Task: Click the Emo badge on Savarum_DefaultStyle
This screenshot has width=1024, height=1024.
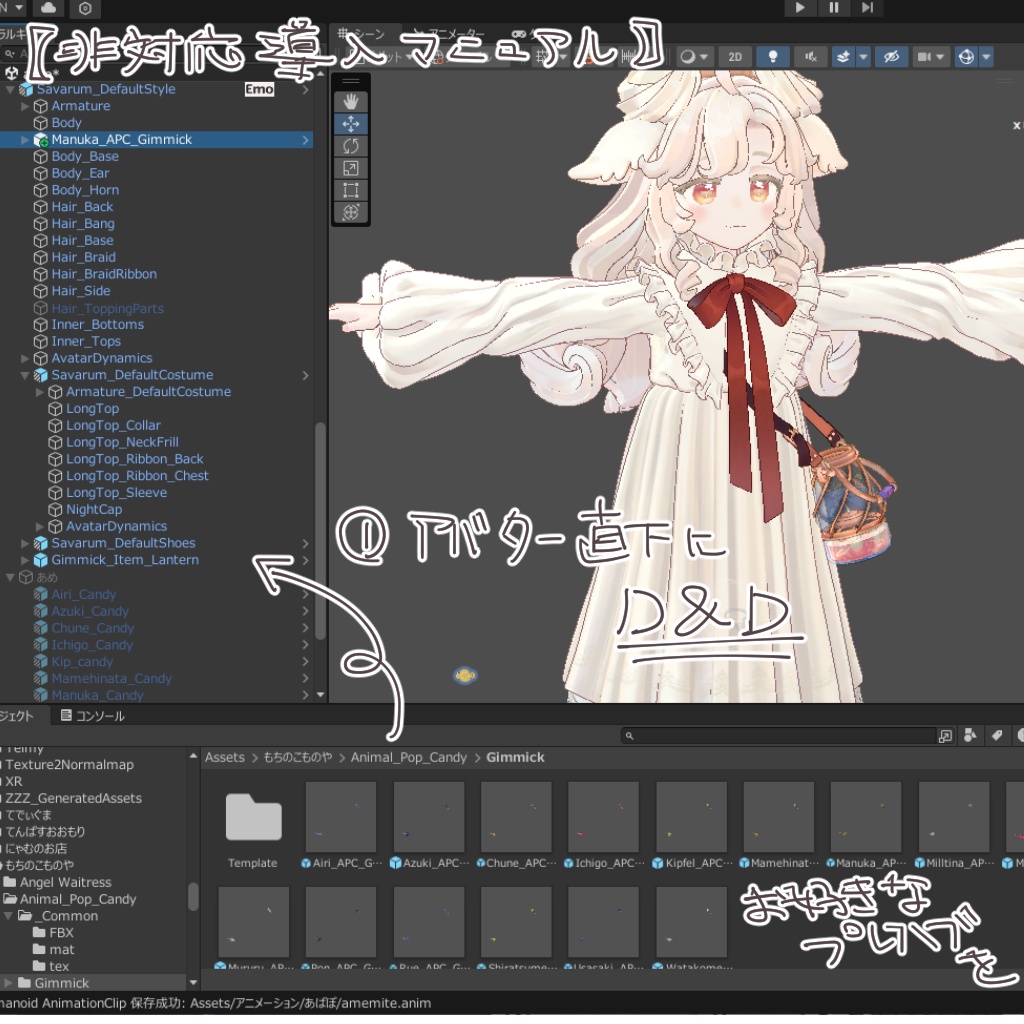Action: [259, 88]
